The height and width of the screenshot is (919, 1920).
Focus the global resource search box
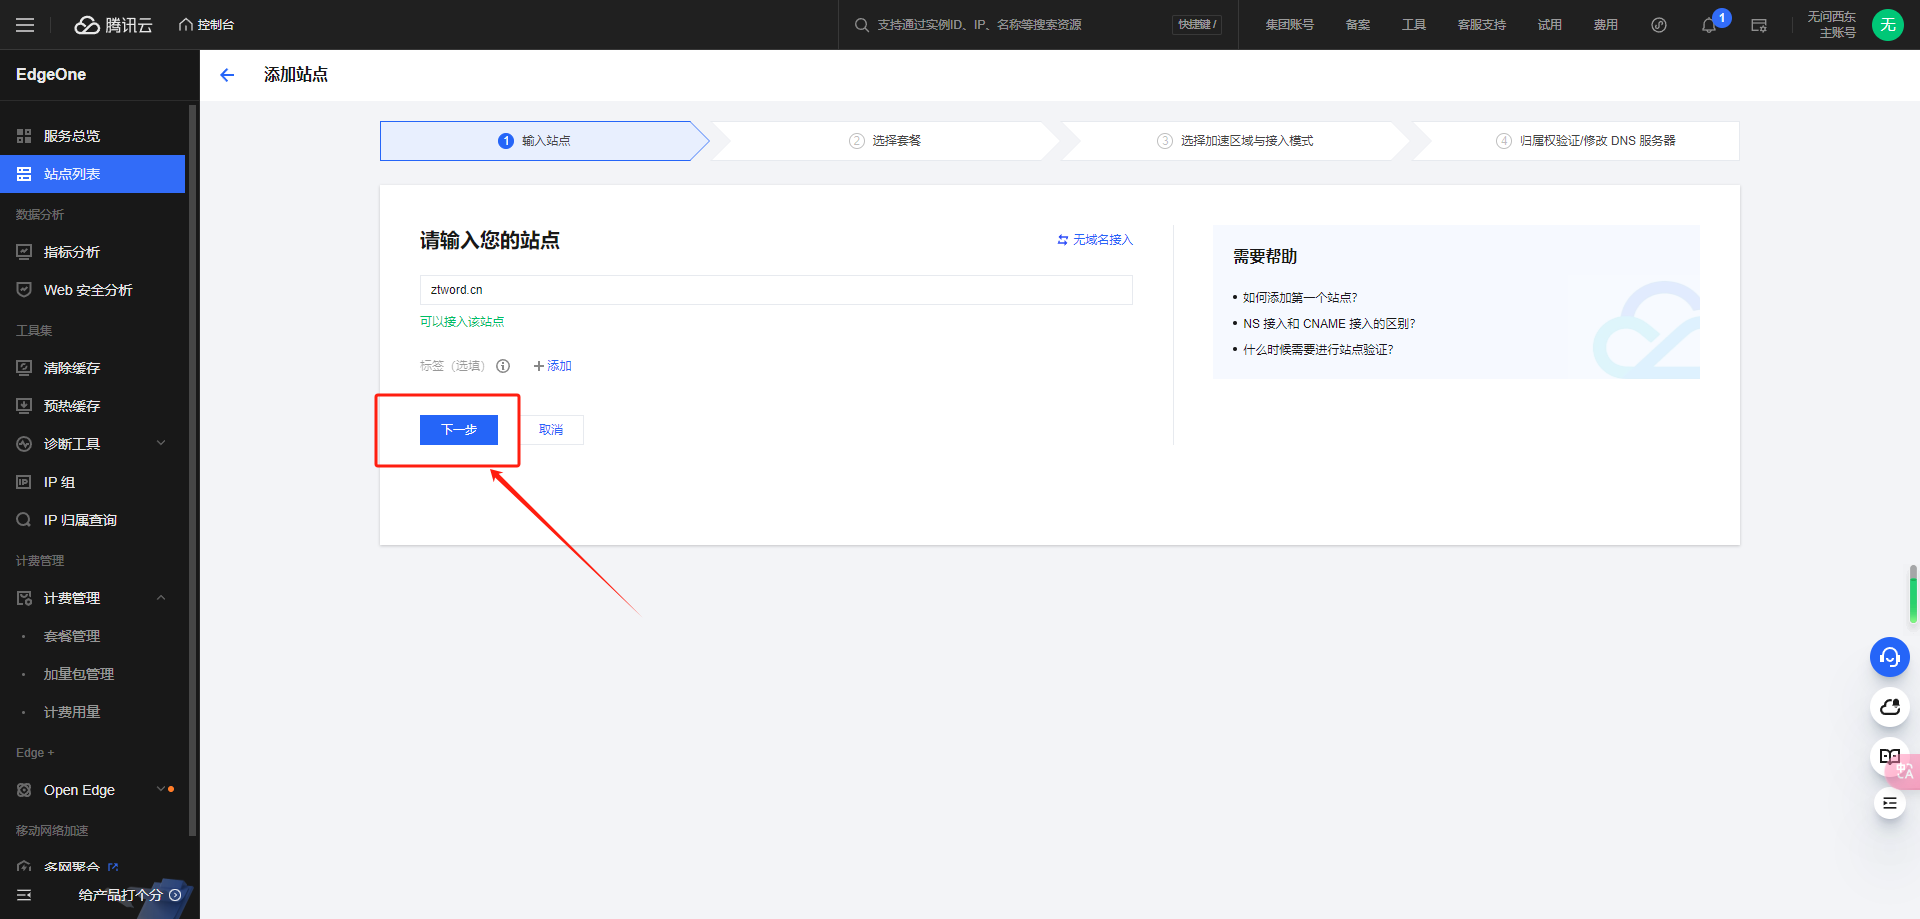point(1008,25)
